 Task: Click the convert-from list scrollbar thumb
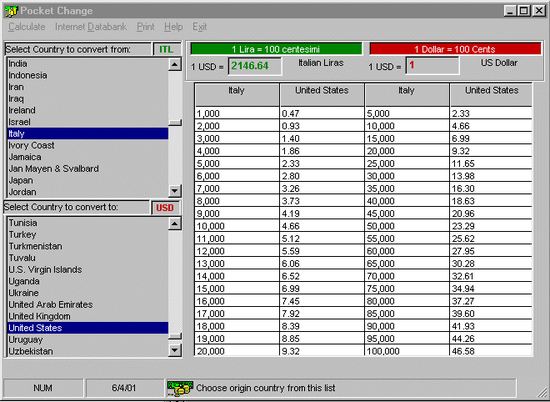[175, 122]
